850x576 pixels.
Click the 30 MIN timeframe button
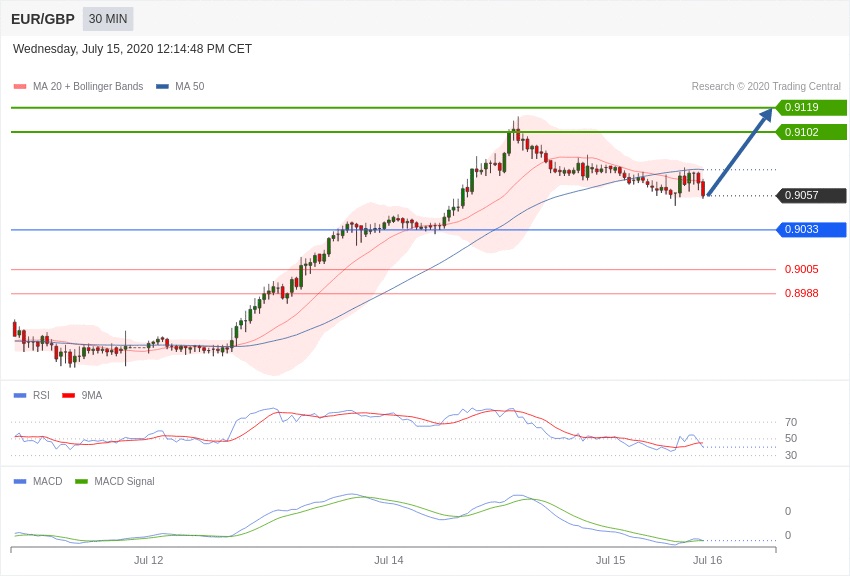(108, 19)
